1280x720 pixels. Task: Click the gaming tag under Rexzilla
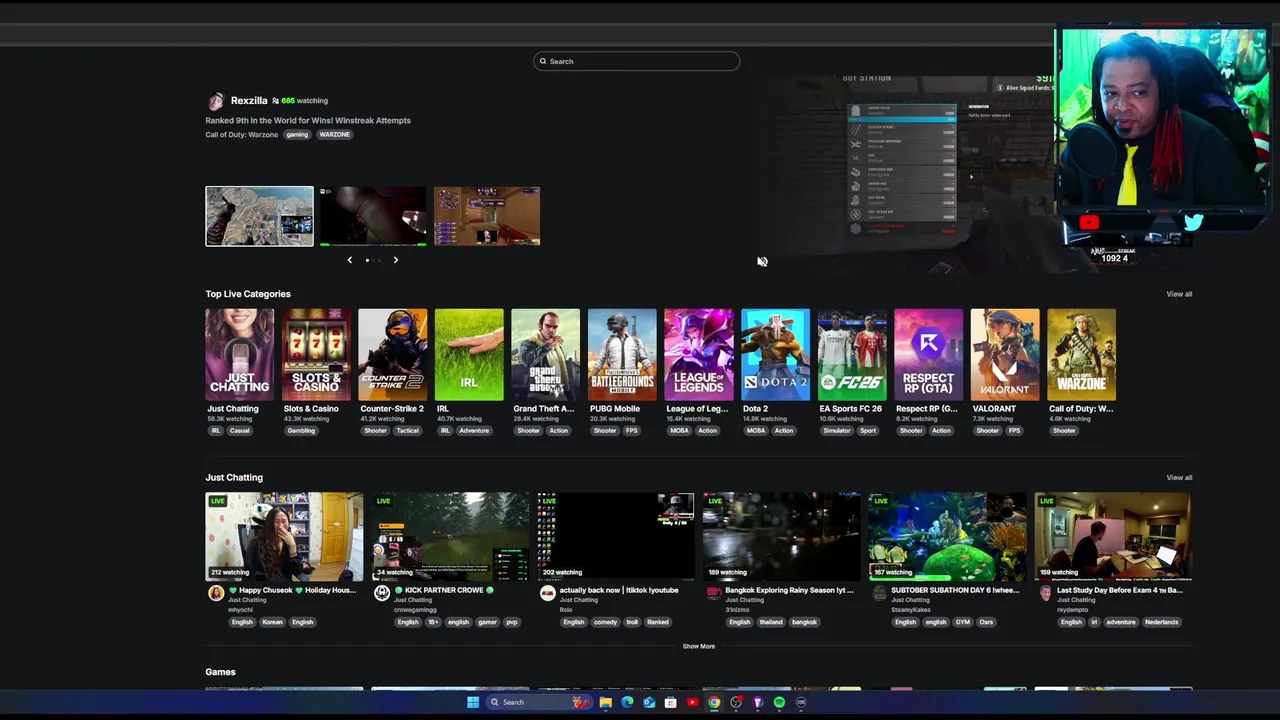(x=297, y=135)
